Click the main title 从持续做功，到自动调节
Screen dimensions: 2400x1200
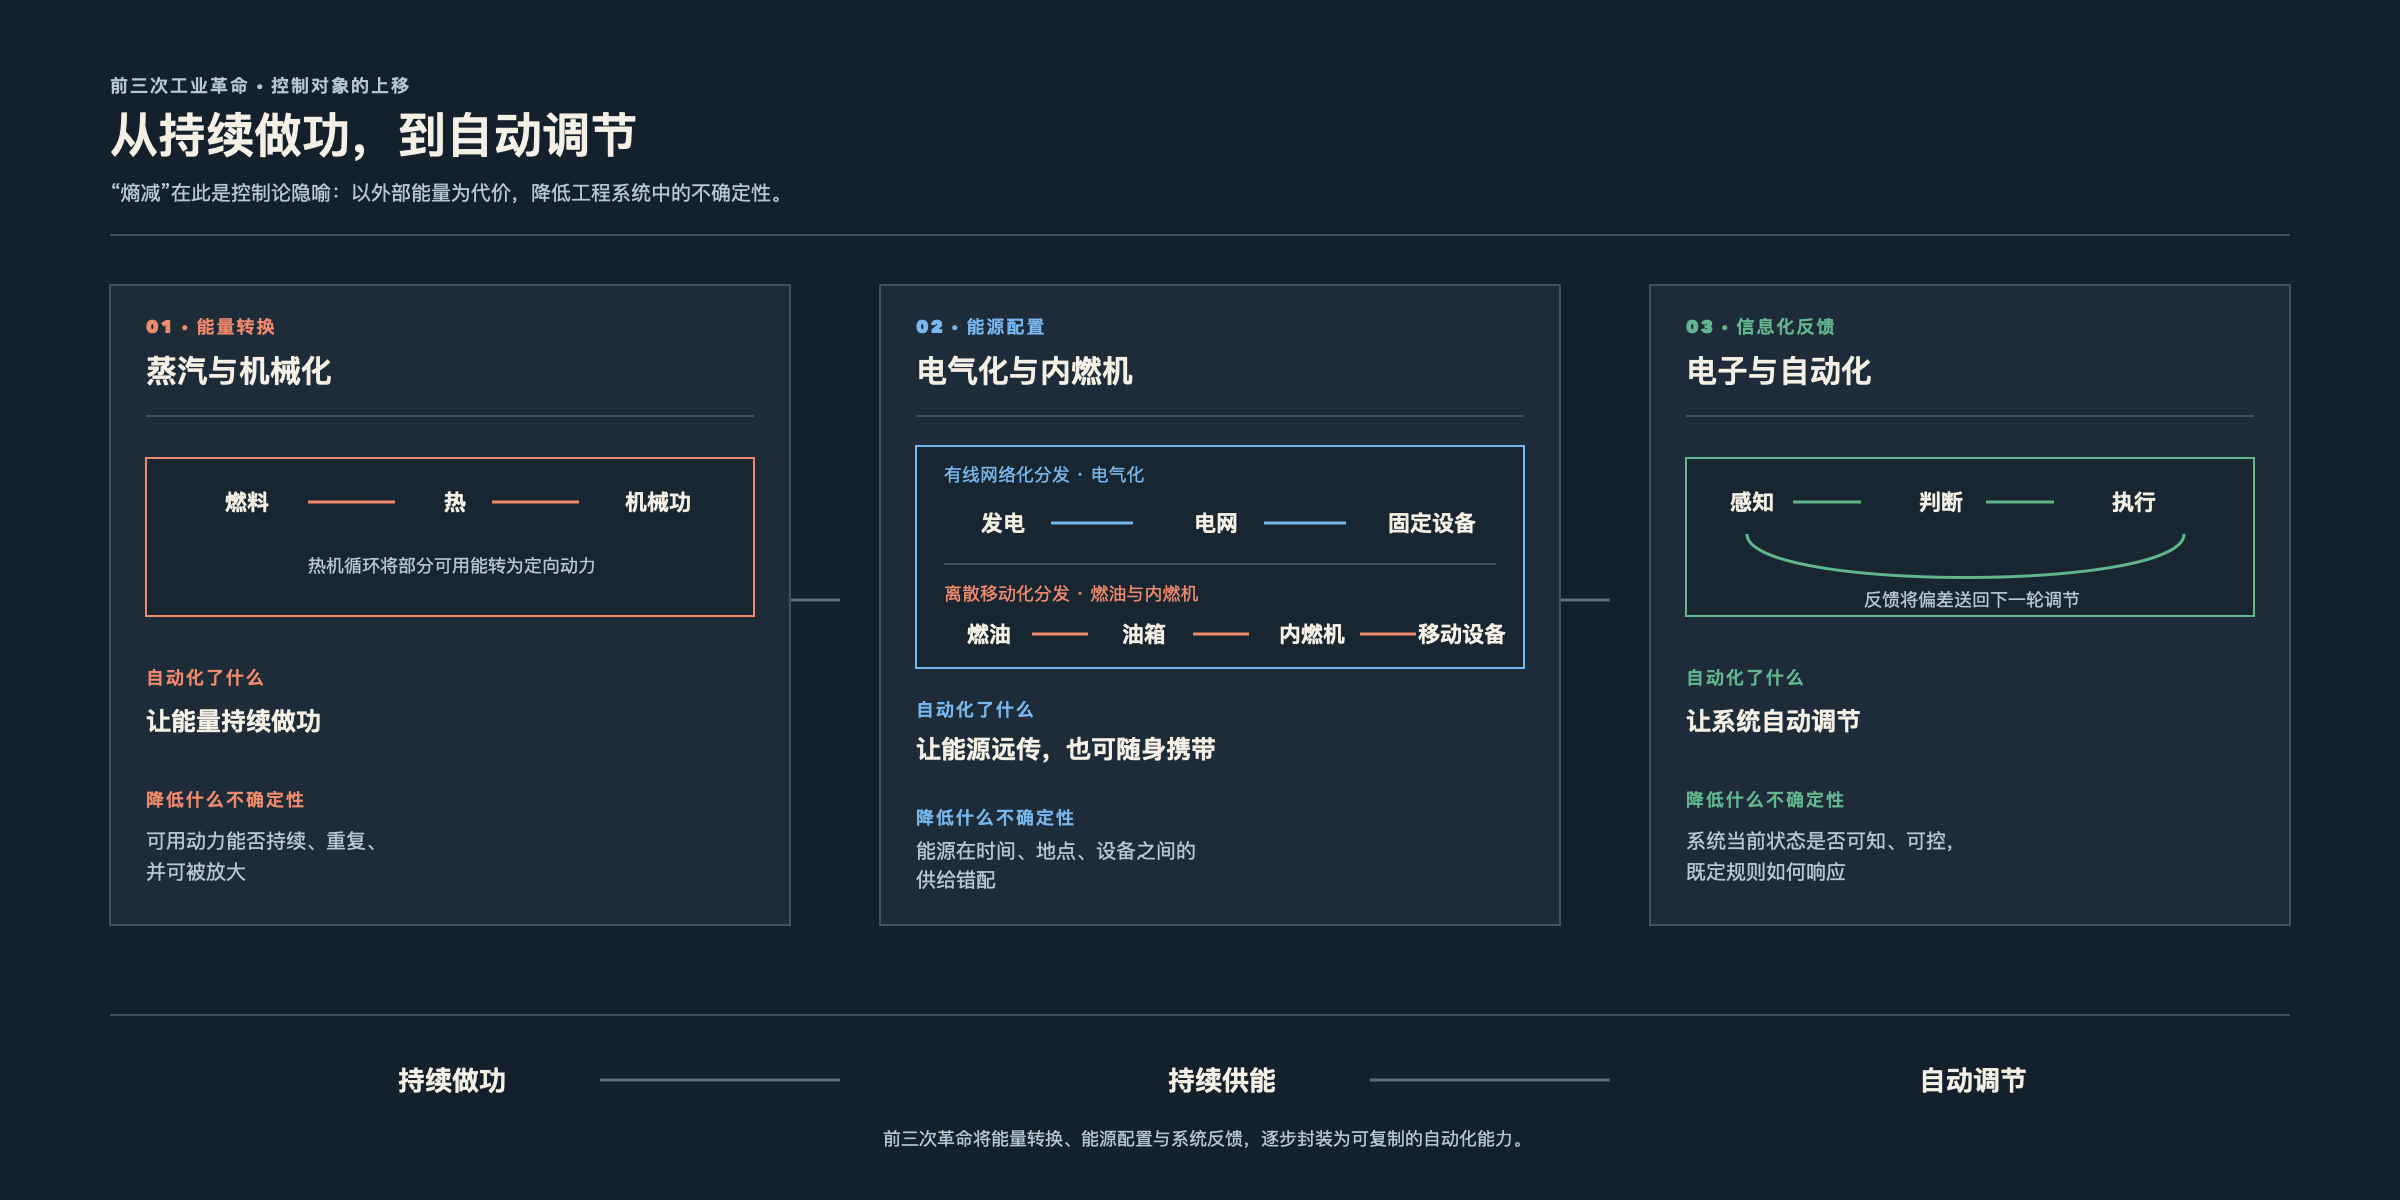pos(373,135)
